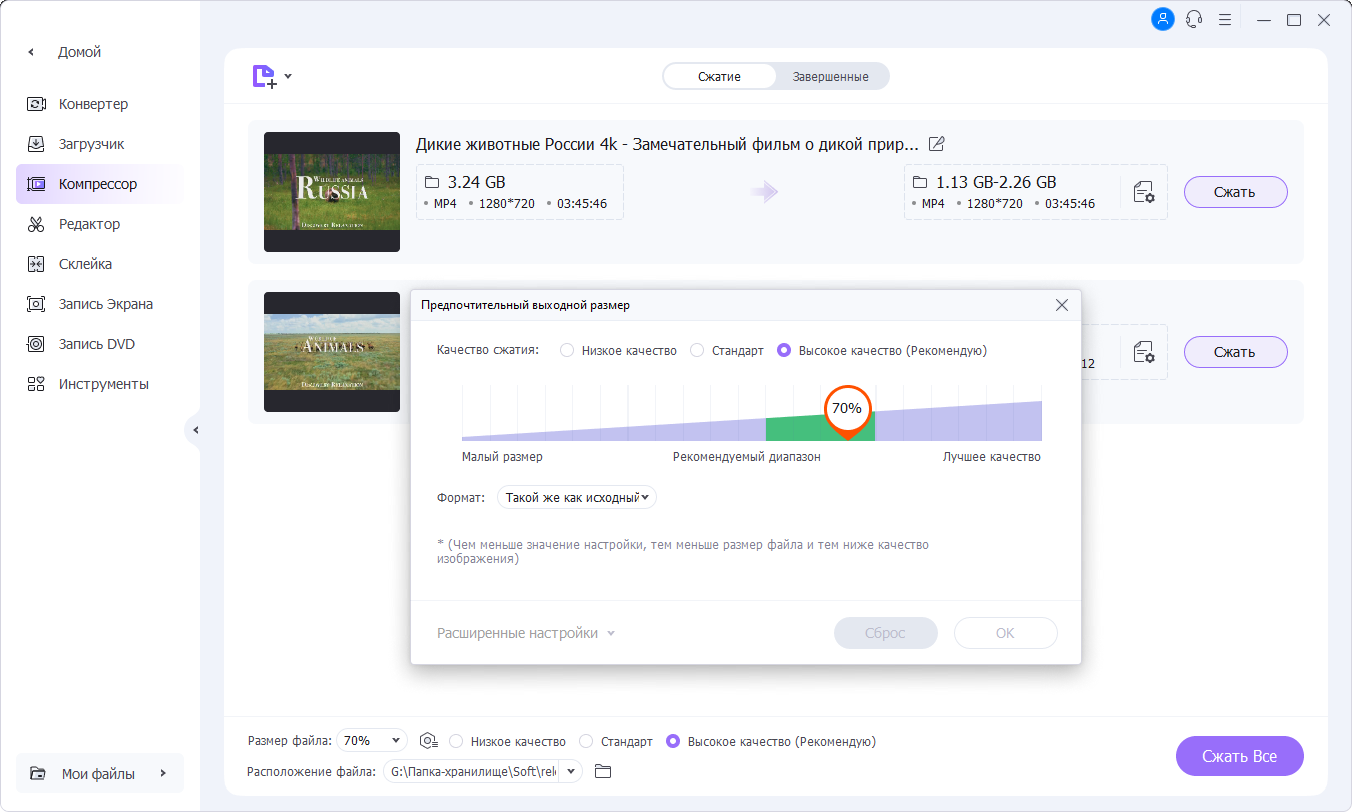Open the Размер файла 70% dropdown
The image size is (1352, 812).
372,741
